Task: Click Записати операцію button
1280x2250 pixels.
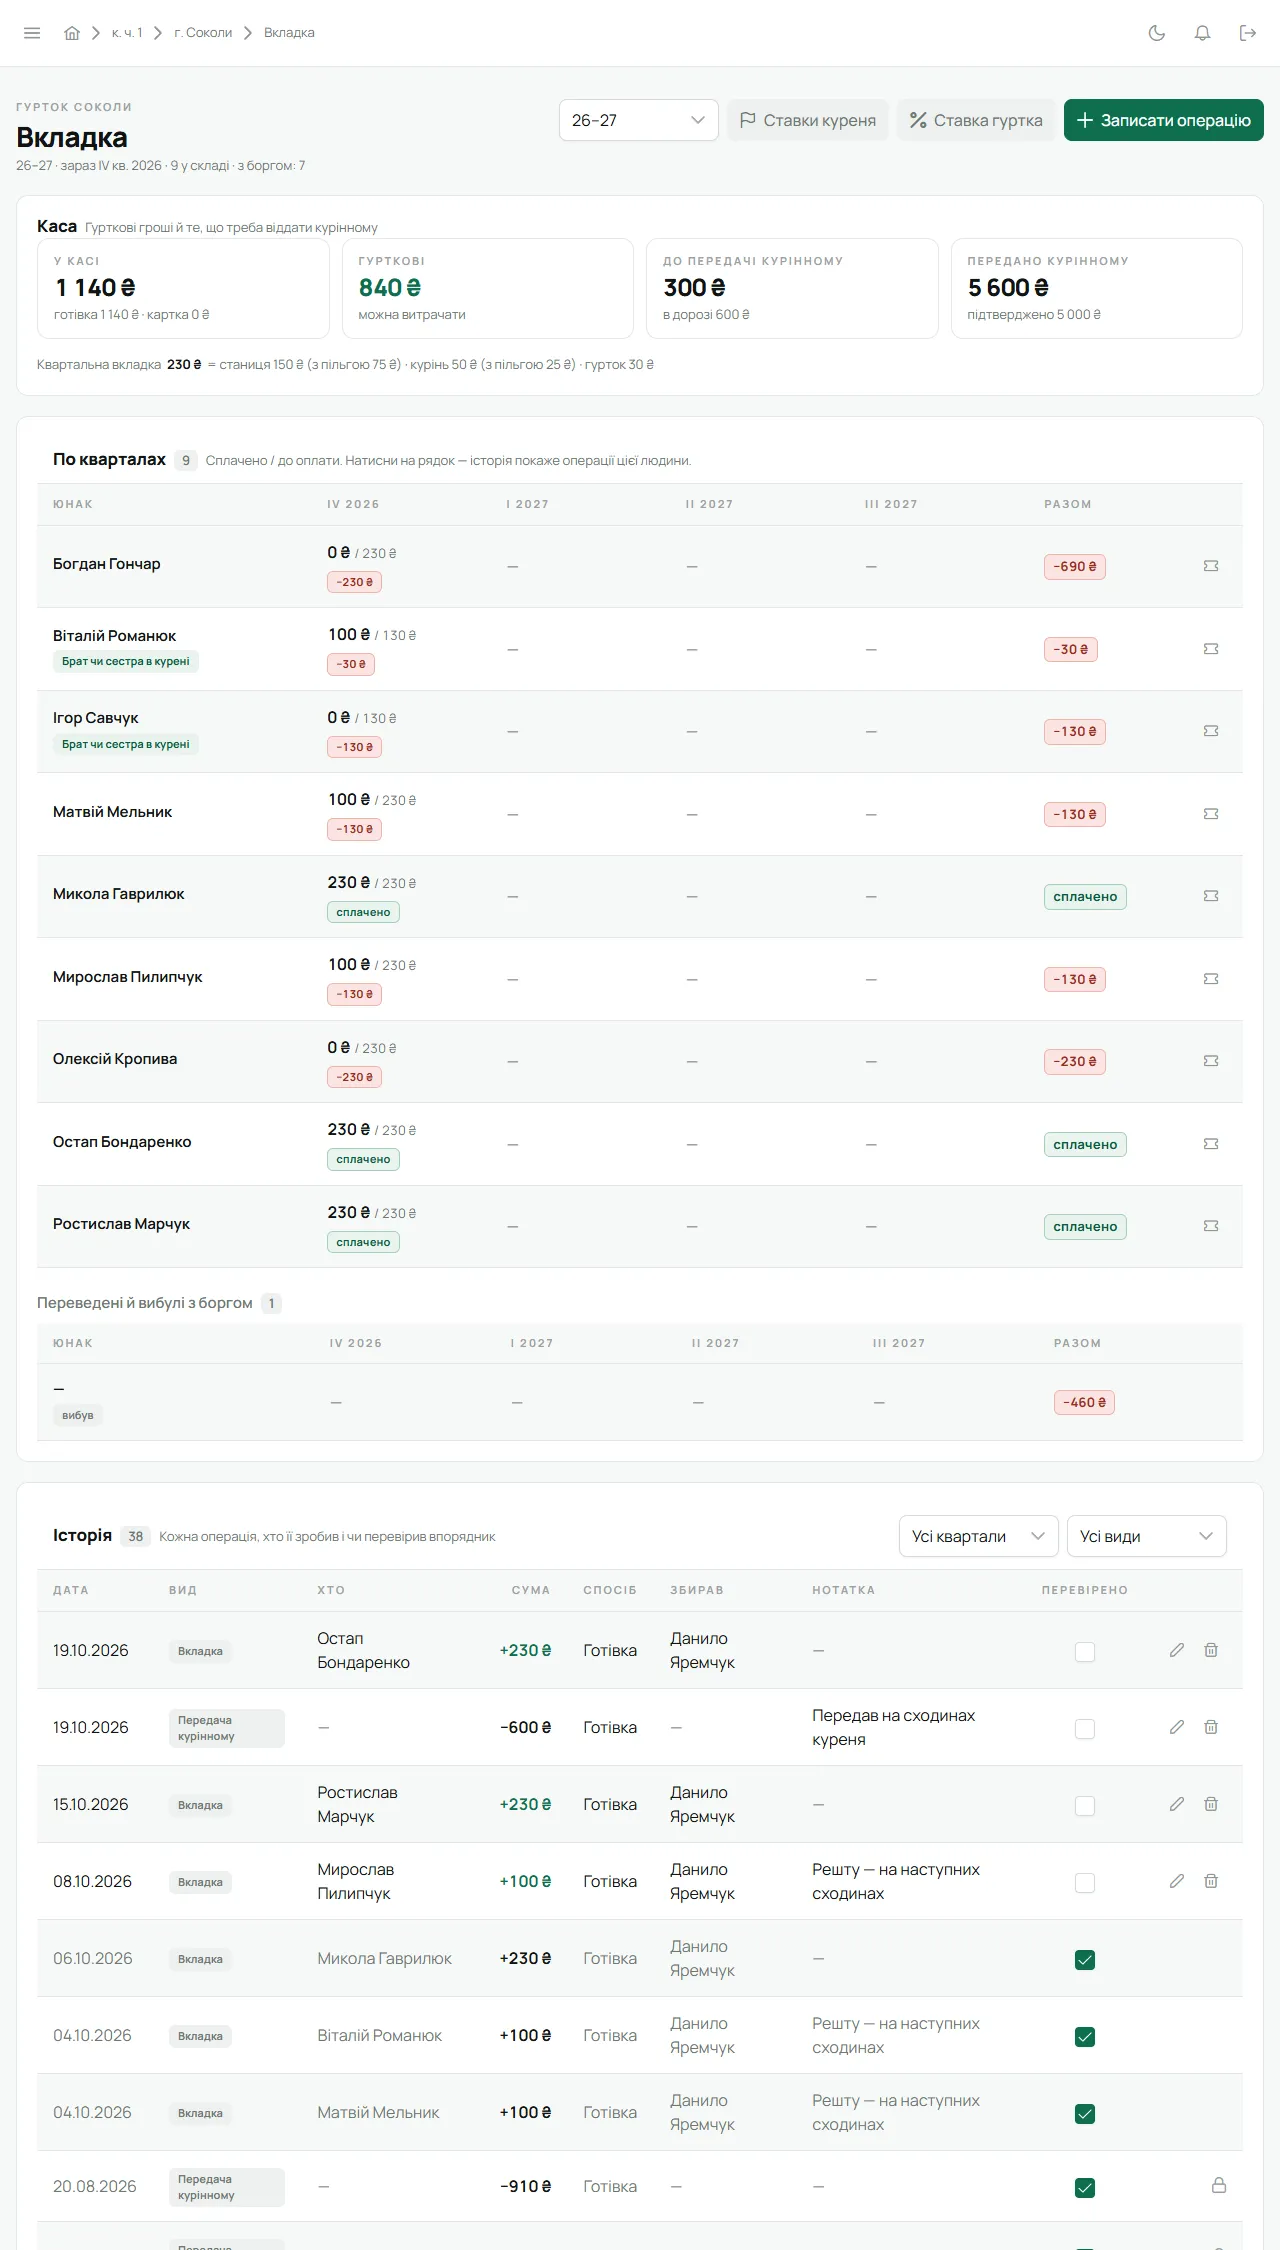Action: [x=1164, y=120]
